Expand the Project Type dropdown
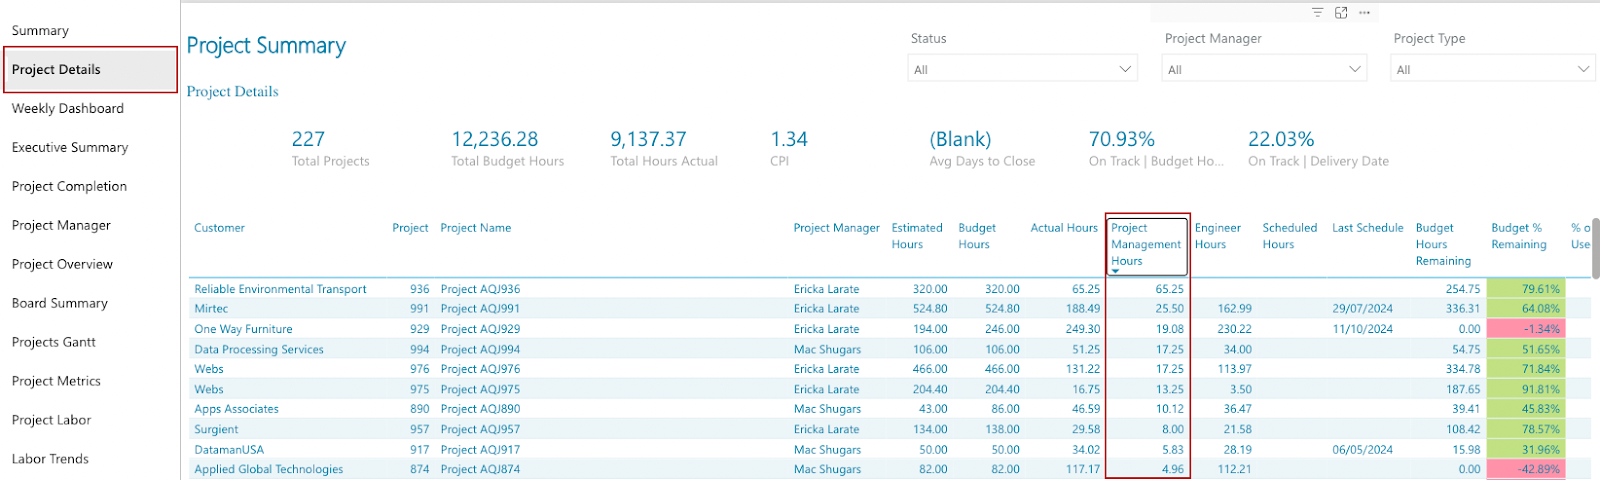1600x480 pixels. 1493,69
